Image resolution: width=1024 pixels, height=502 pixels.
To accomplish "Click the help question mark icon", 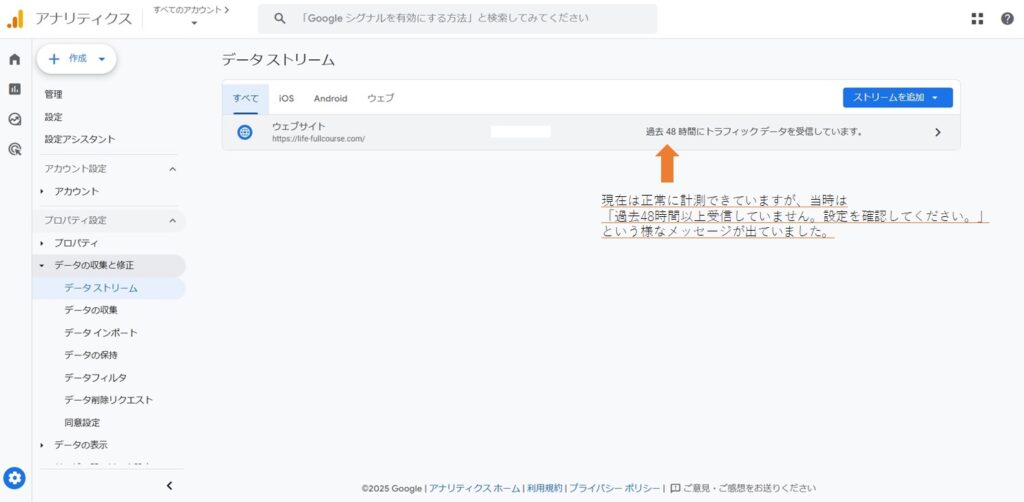I will (1007, 18).
